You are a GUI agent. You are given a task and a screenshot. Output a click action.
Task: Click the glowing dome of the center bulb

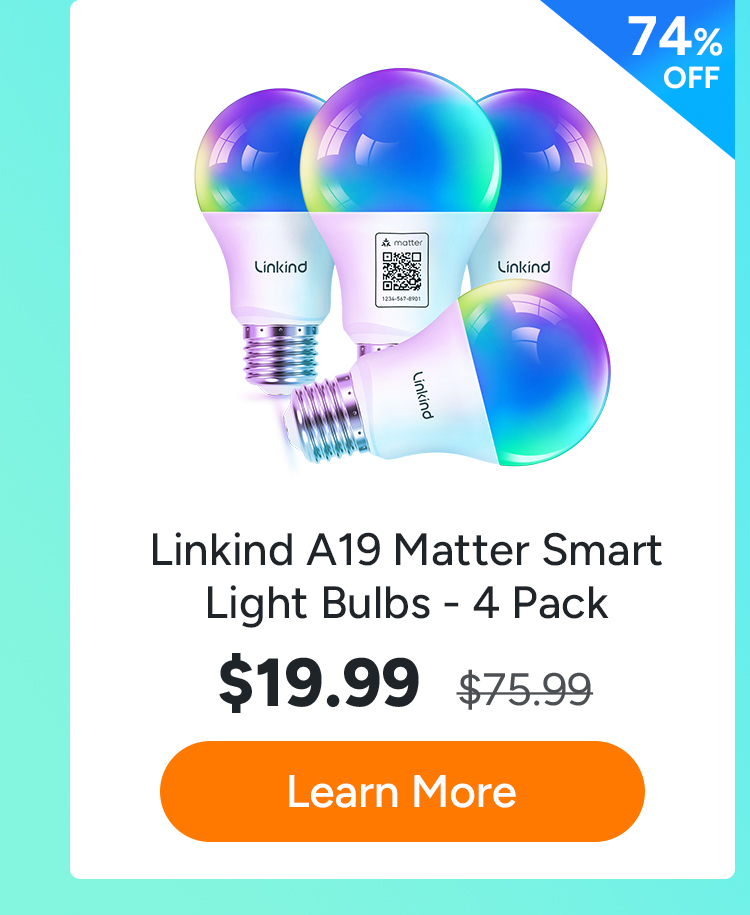pos(400,140)
